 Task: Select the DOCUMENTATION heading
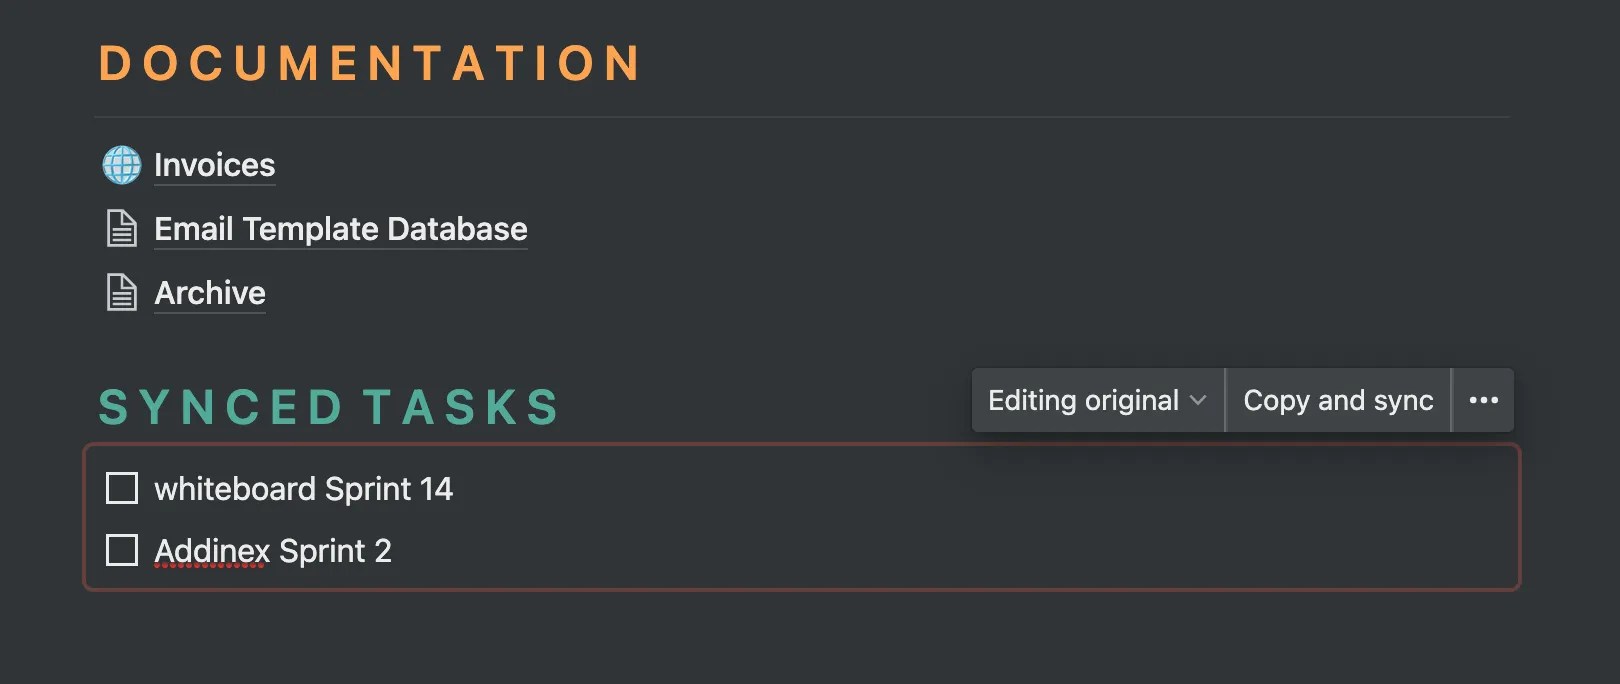[367, 63]
